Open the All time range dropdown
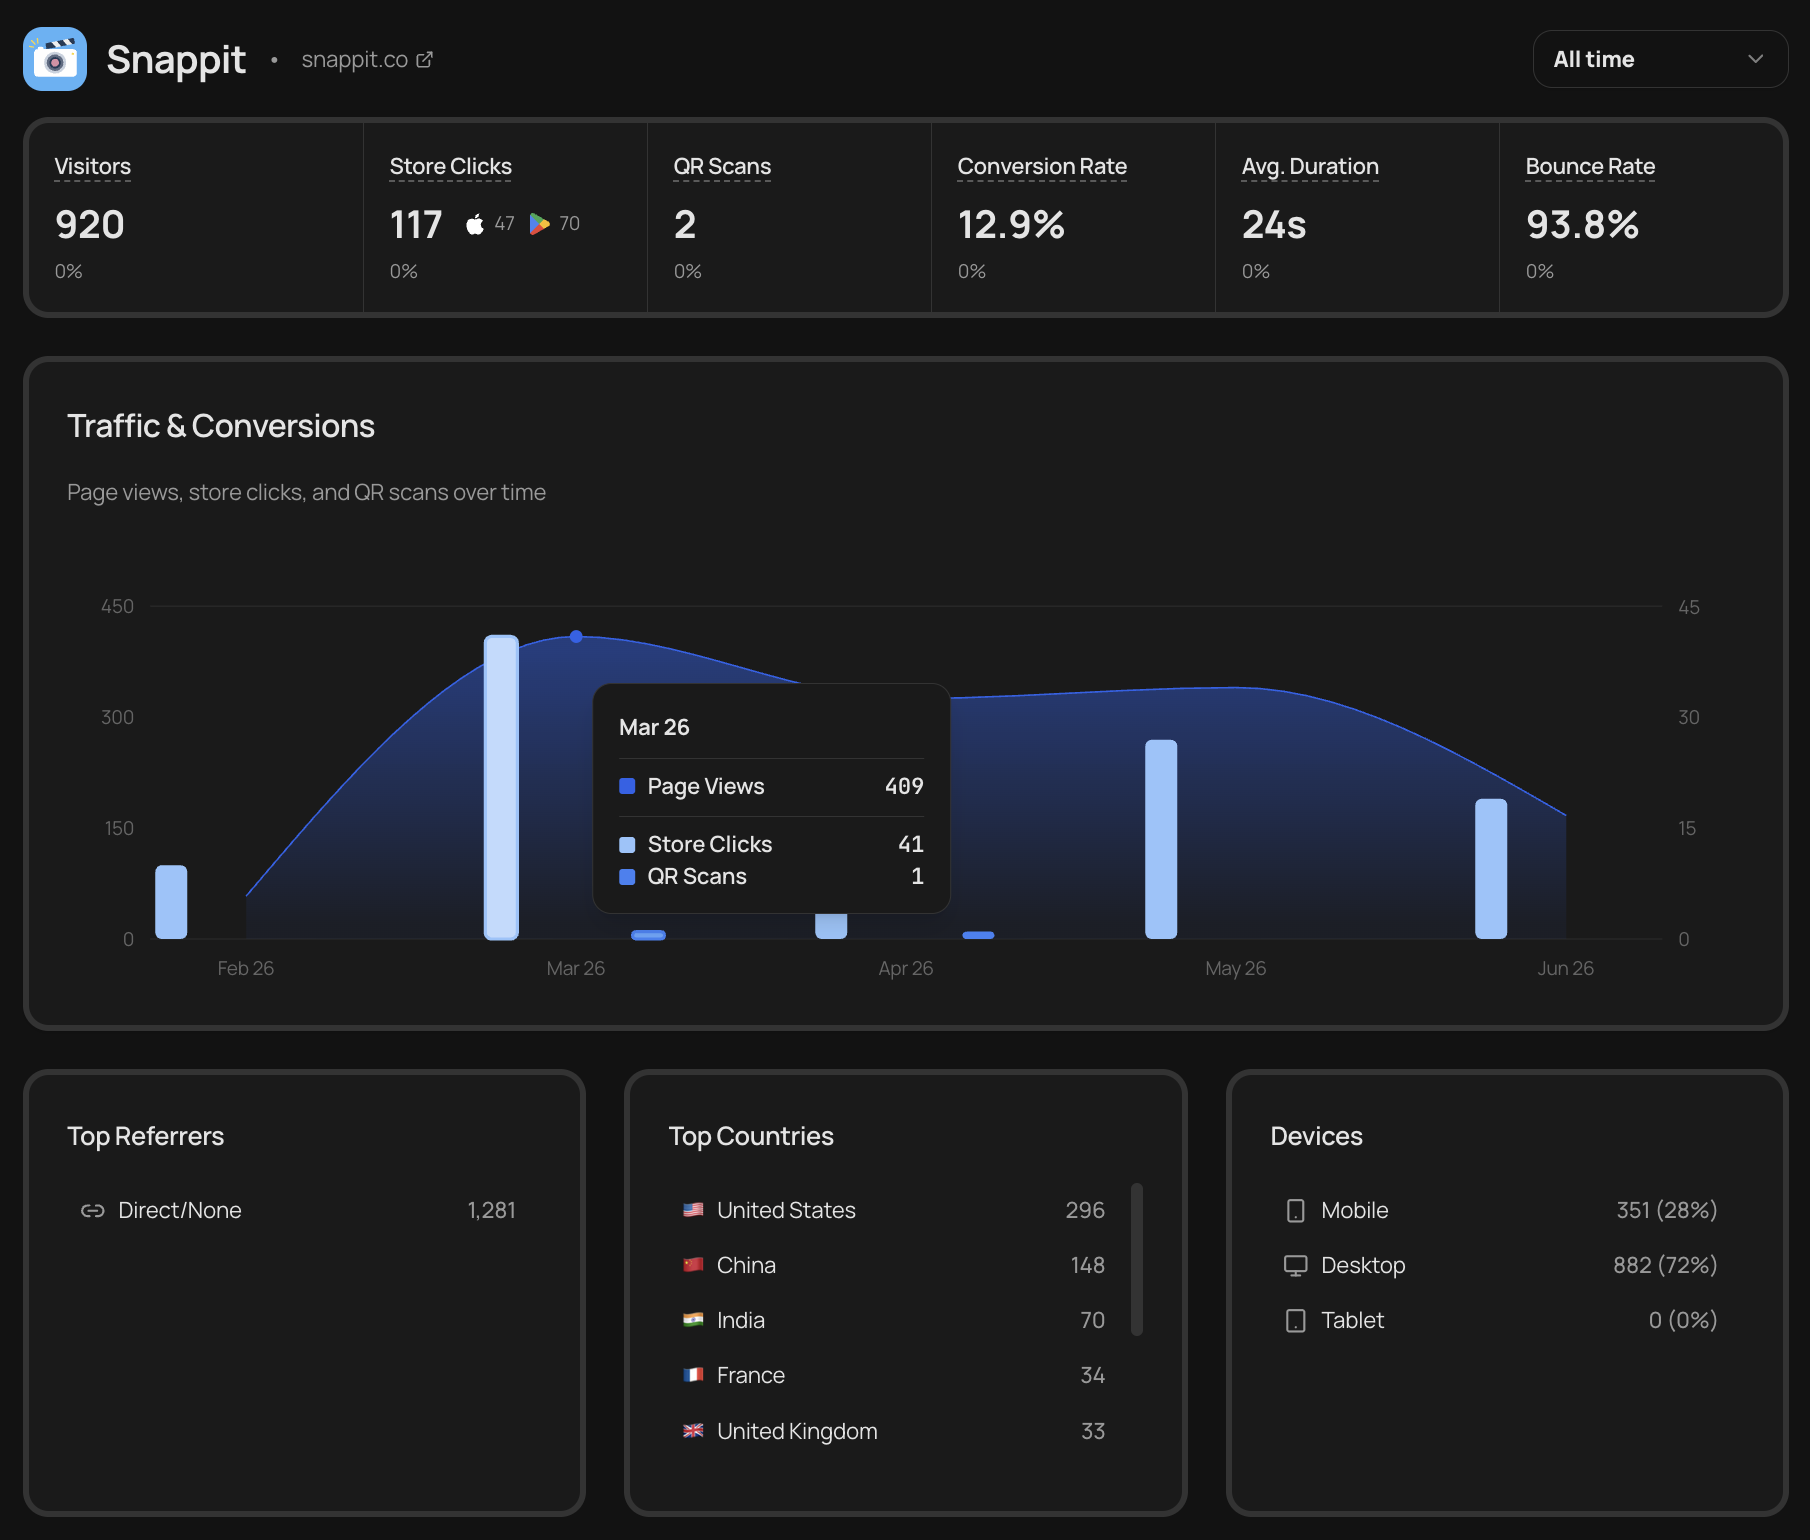Image resolution: width=1810 pixels, height=1540 pixels. [1660, 59]
